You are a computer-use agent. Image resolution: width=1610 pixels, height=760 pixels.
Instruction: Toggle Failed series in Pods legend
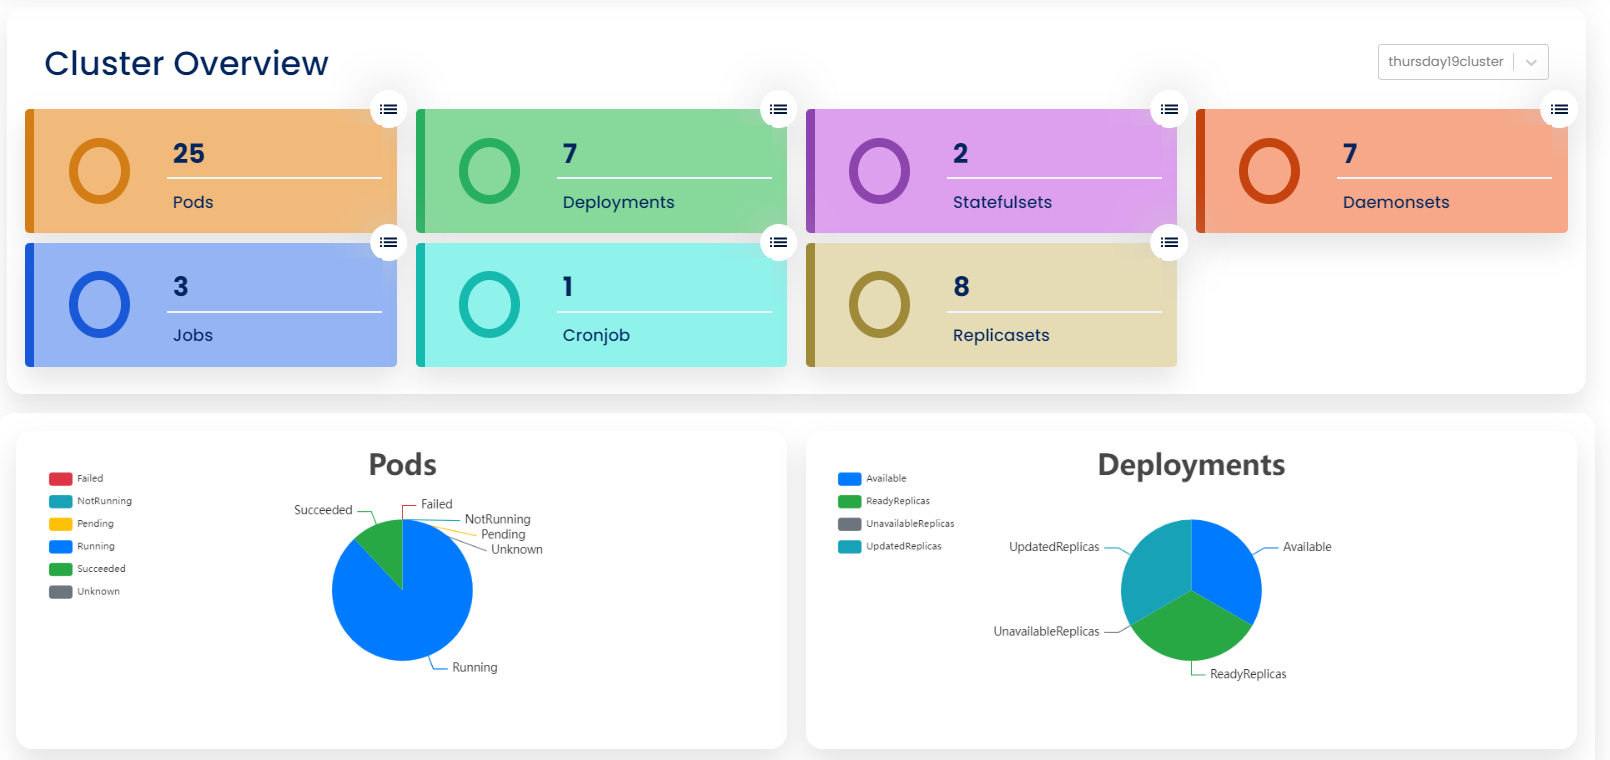(x=76, y=479)
